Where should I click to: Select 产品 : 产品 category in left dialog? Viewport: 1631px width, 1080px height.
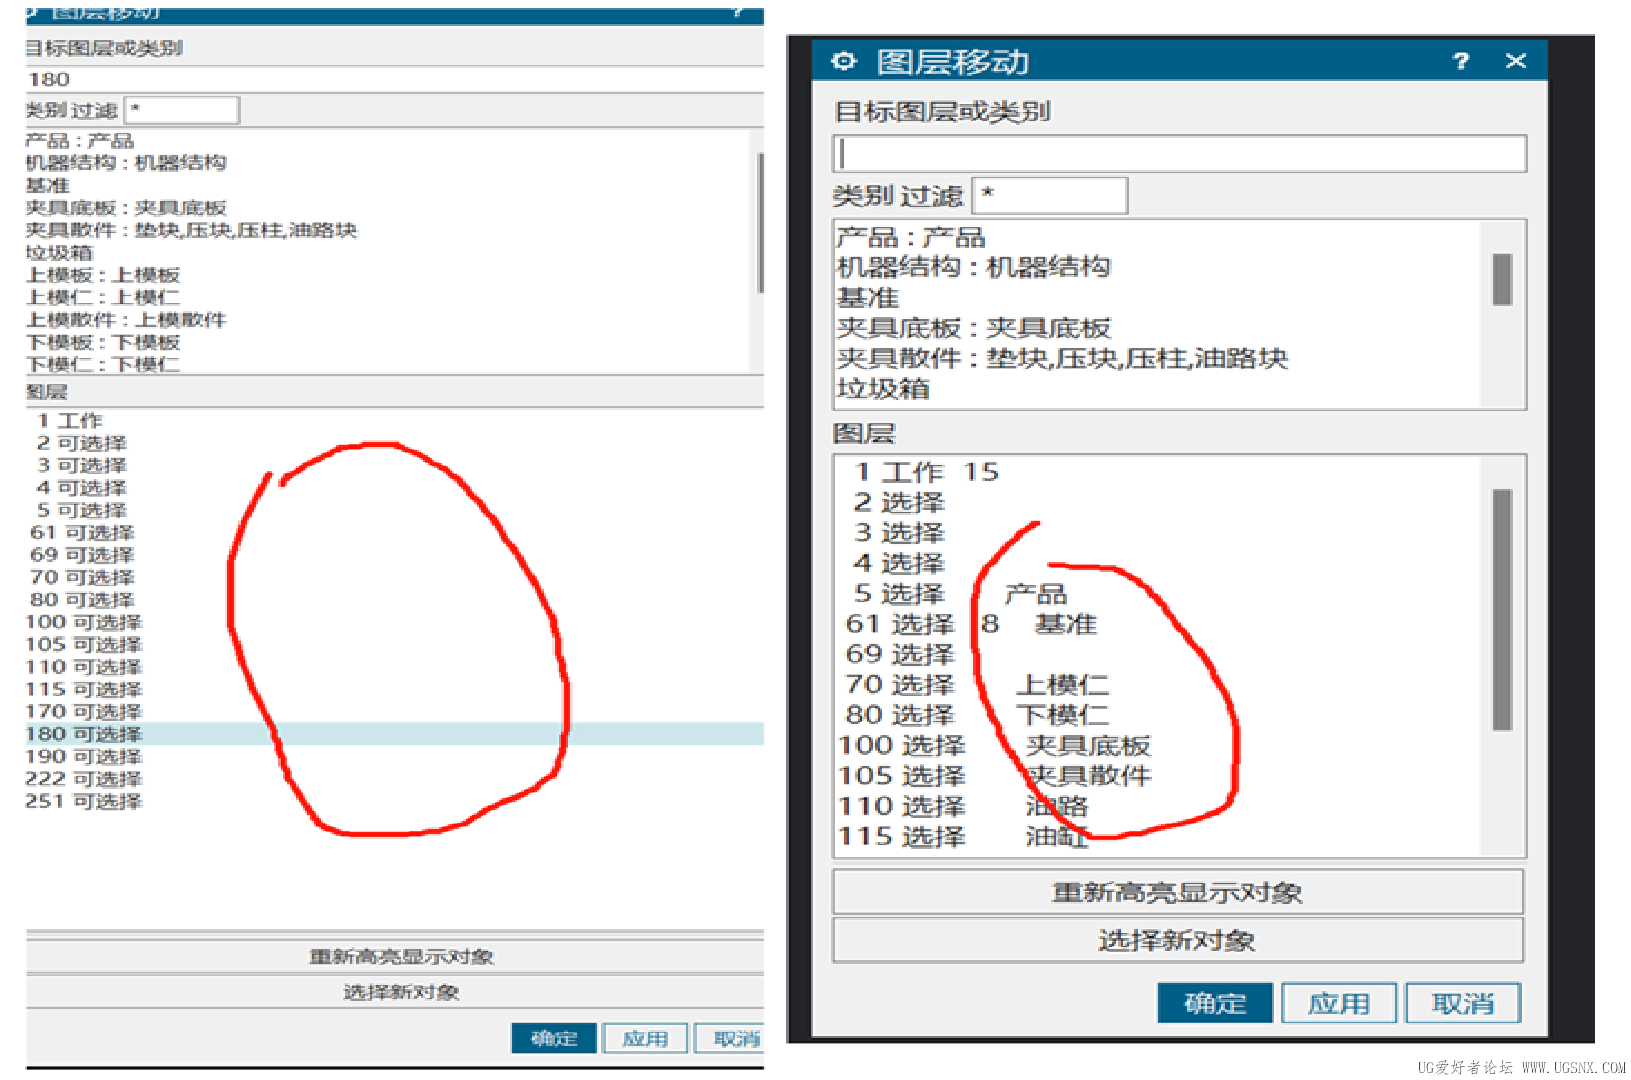coord(80,141)
